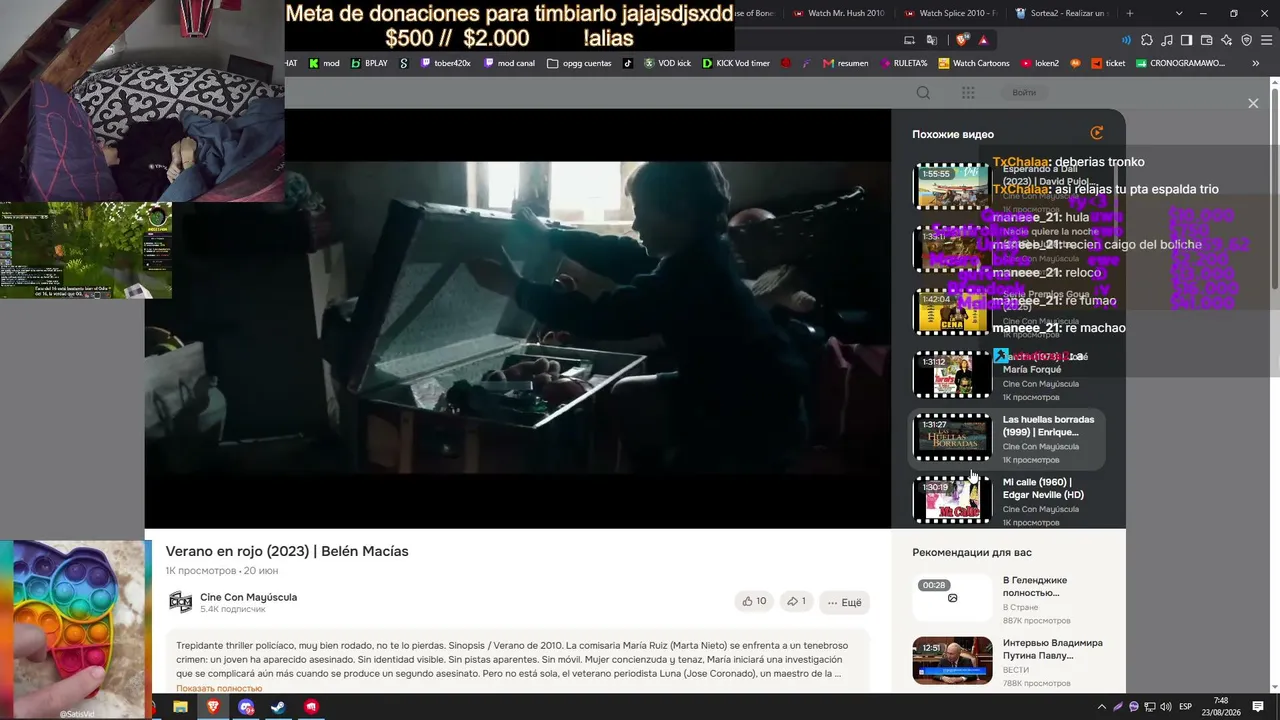1280x720 pixels.
Task: Open the VK services grid icon
Action: (968, 93)
